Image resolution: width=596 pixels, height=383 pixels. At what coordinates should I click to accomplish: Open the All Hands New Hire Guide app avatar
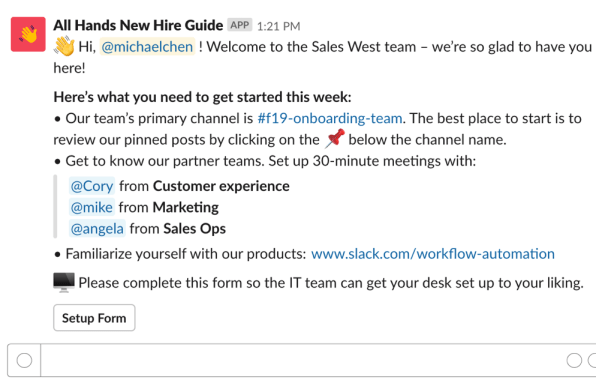coord(28,34)
